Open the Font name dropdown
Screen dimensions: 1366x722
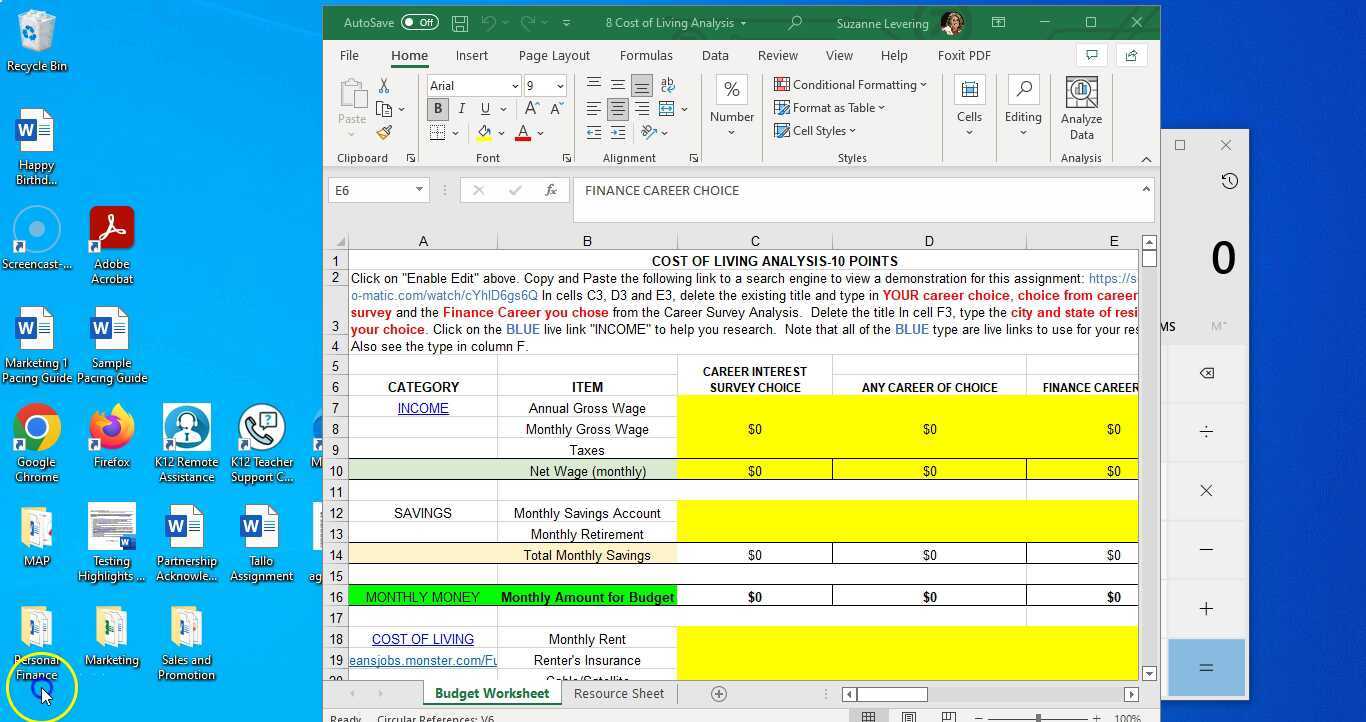(515, 85)
